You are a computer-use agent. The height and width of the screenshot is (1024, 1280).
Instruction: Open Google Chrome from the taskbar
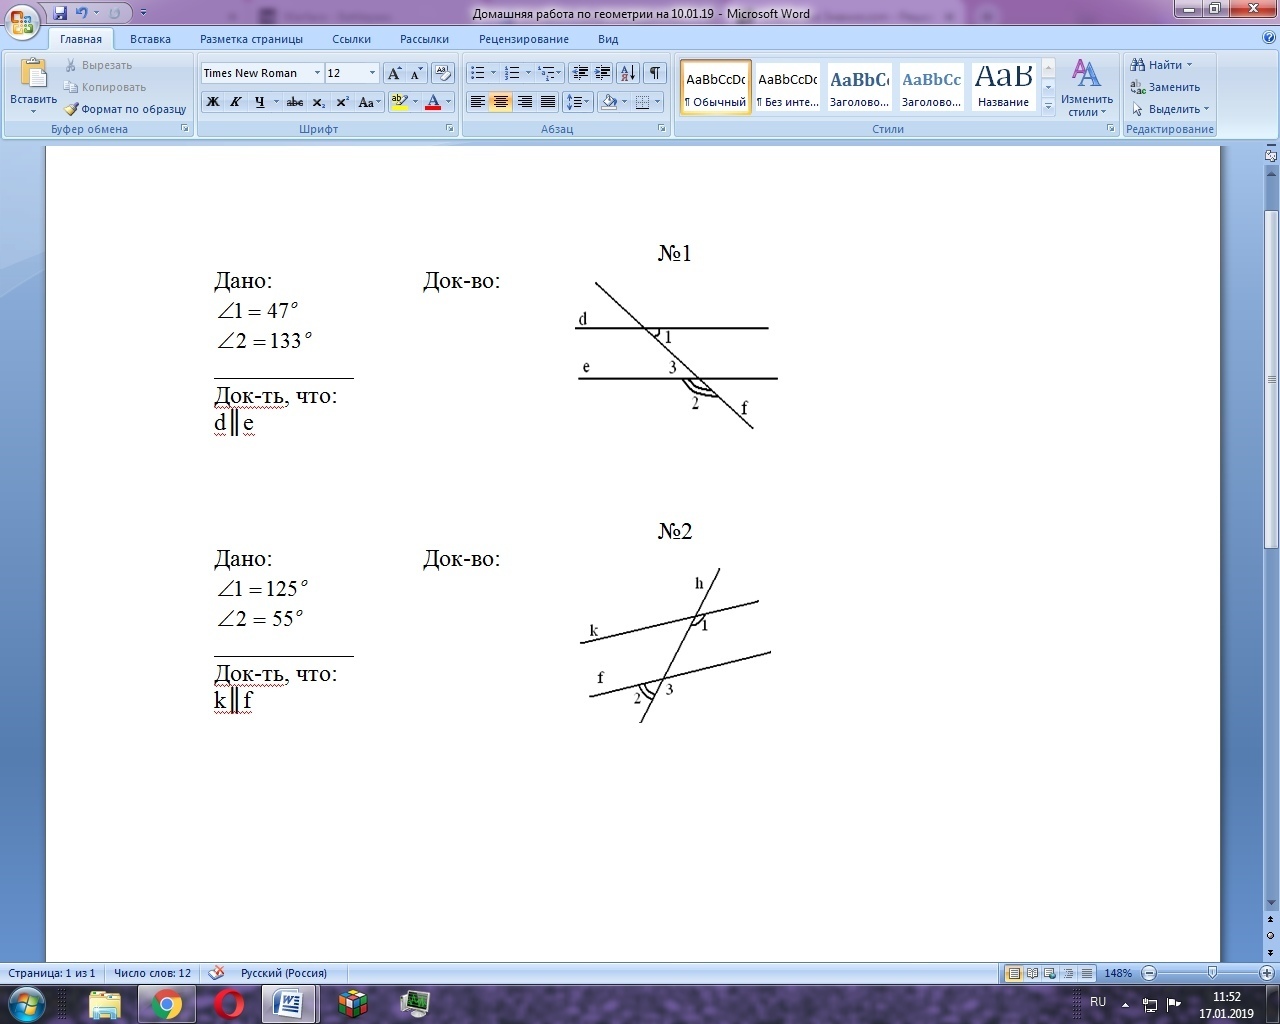[167, 1003]
